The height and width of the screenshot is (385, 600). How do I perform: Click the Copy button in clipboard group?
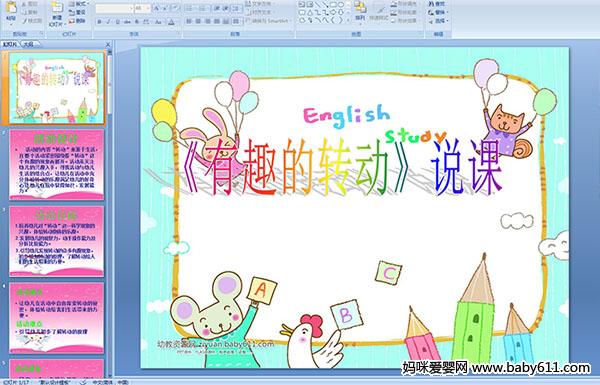(29, 12)
